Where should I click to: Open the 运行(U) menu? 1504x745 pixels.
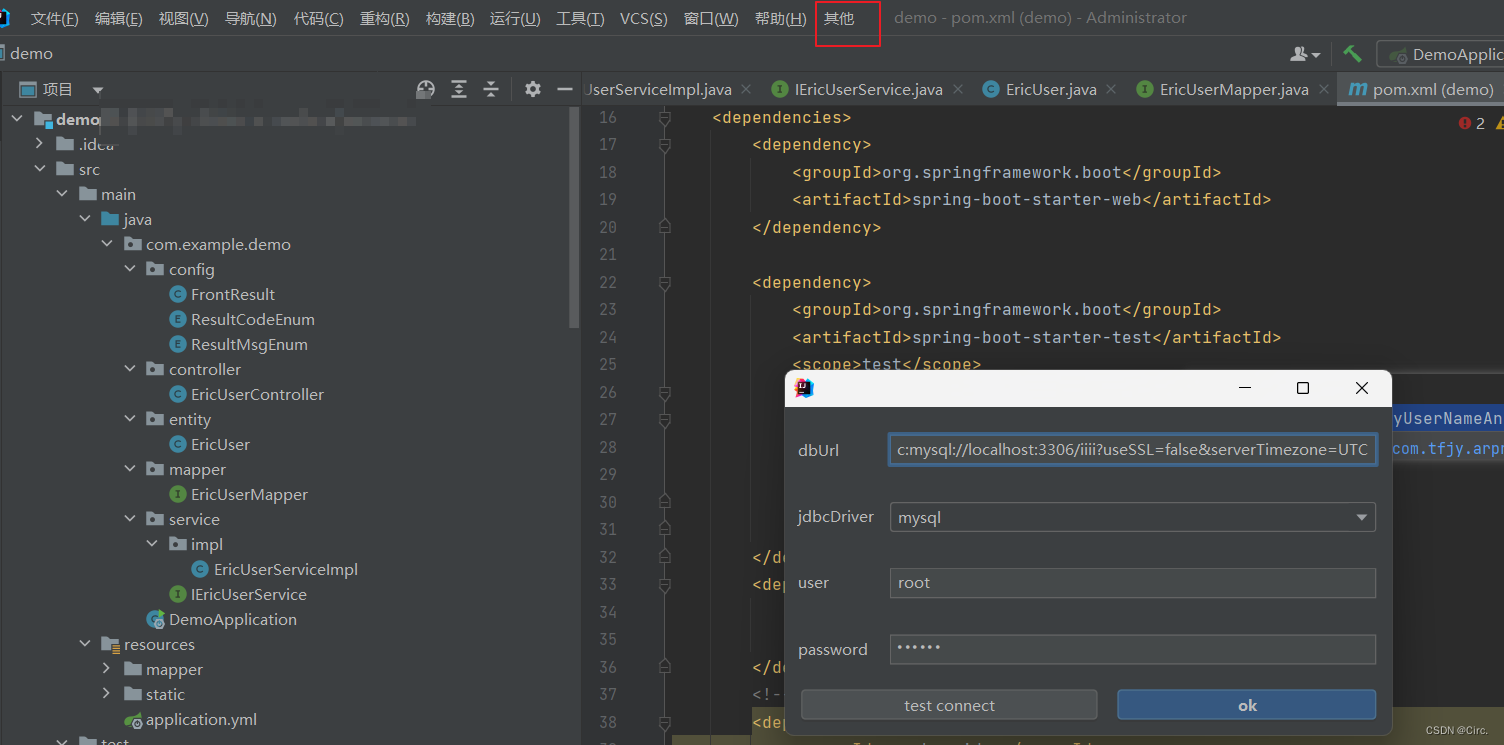514,19
